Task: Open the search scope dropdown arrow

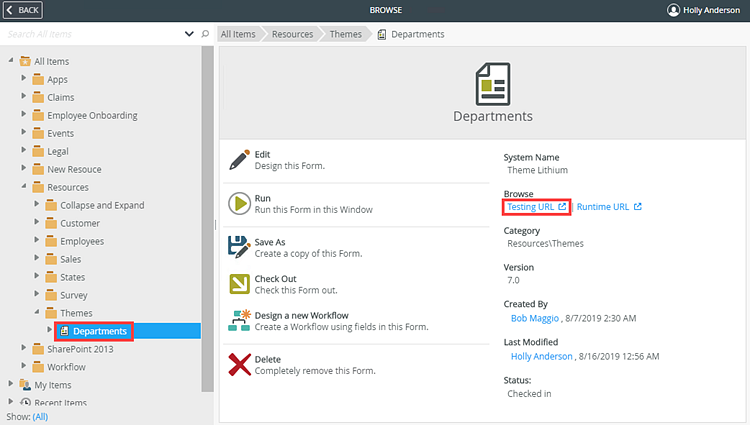Action: point(190,34)
